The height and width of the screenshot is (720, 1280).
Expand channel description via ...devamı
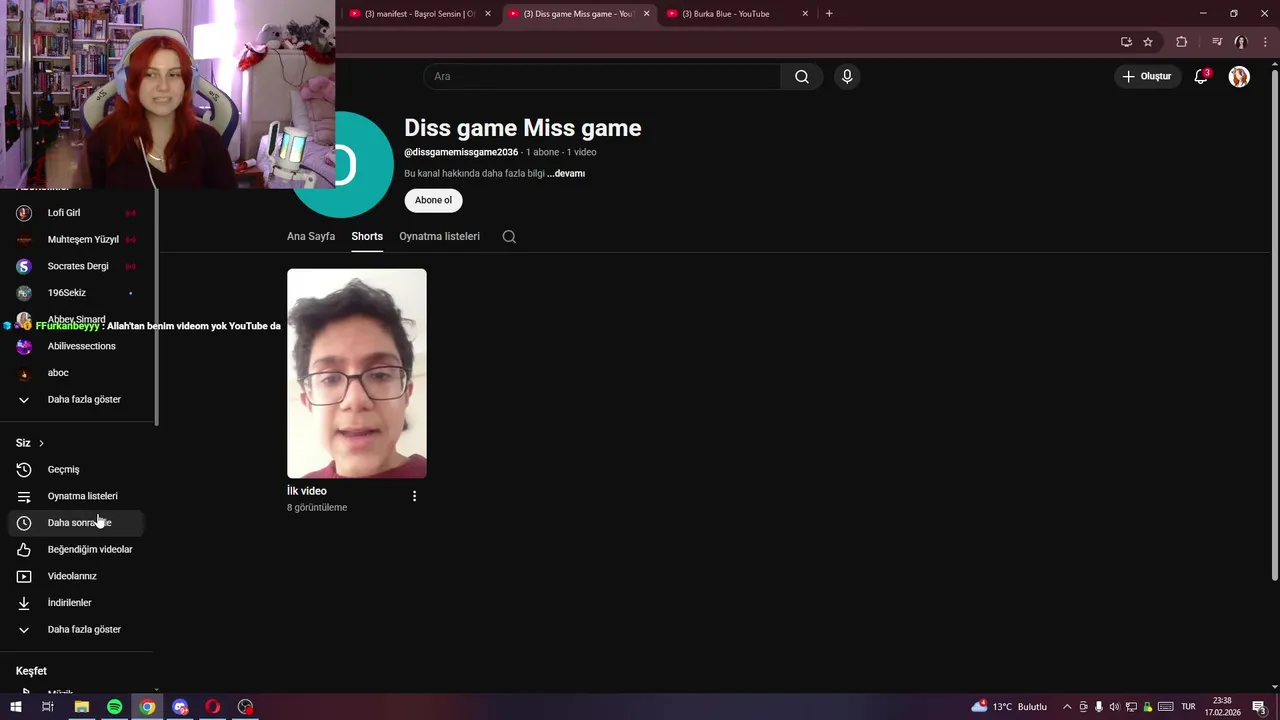(x=566, y=173)
